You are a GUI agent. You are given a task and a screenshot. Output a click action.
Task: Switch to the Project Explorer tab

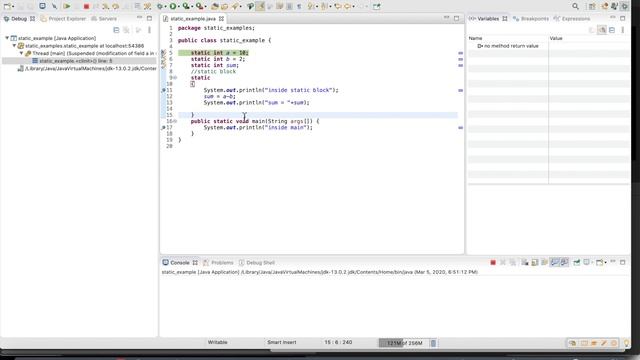point(63,19)
